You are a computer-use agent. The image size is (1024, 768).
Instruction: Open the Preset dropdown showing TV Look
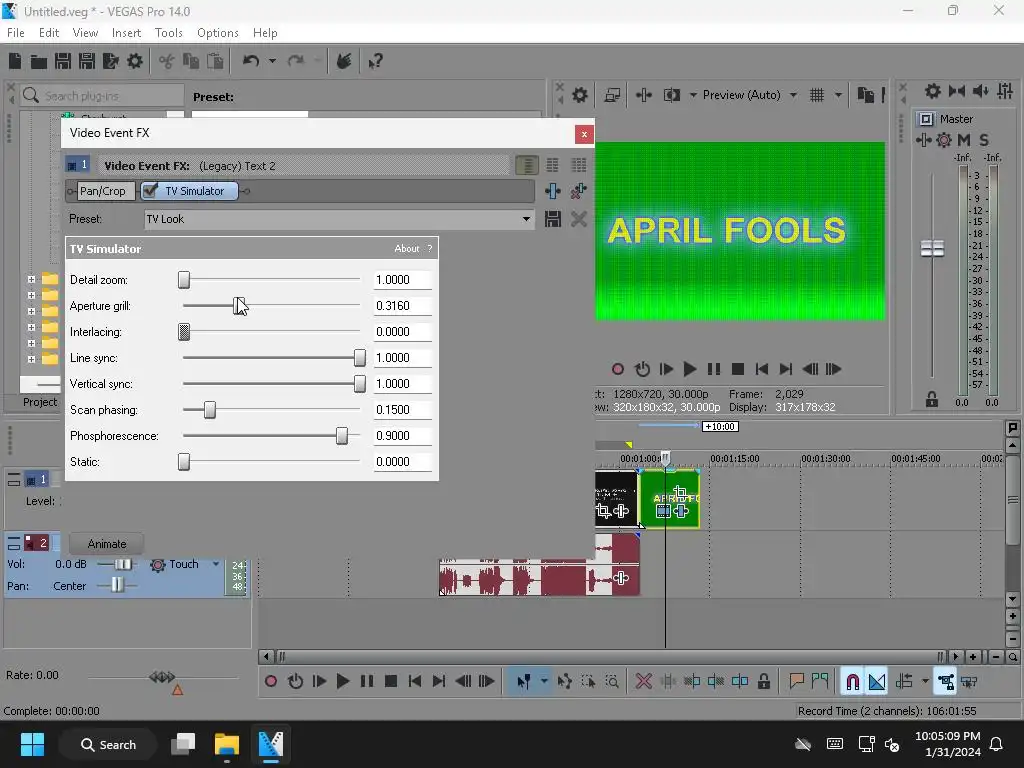526,219
